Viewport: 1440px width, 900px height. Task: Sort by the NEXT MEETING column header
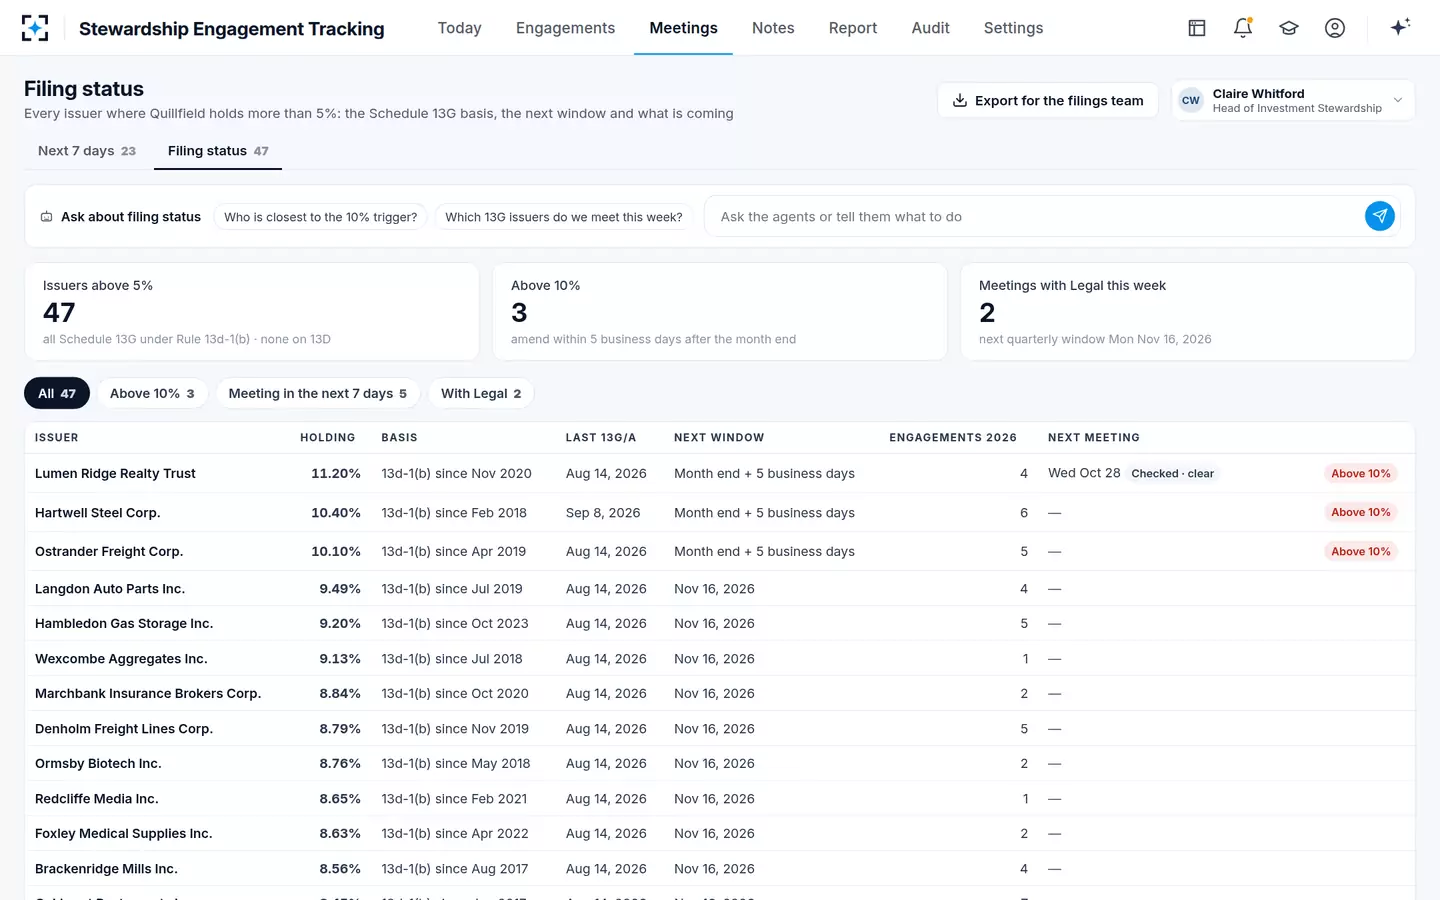[1094, 438]
